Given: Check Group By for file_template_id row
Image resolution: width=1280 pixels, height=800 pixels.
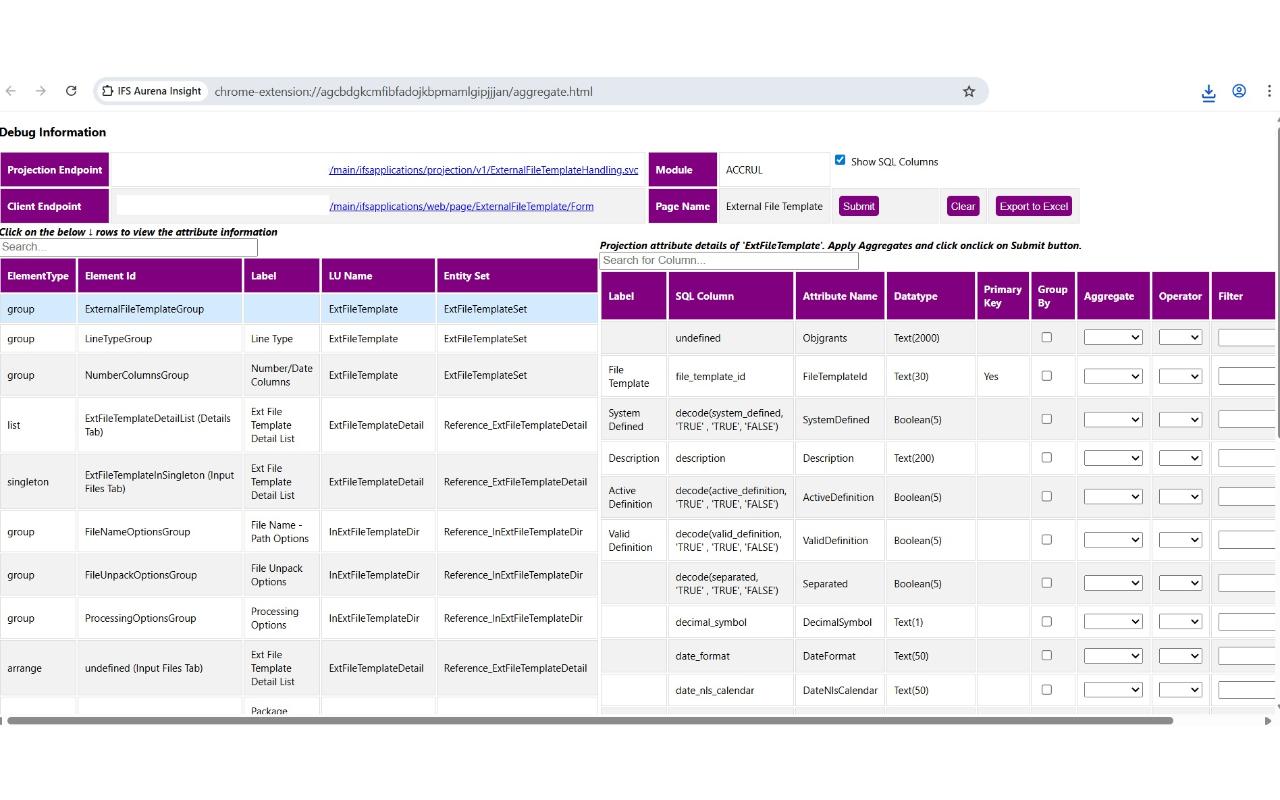Looking at the screenshot, I should pos(1047,376).
